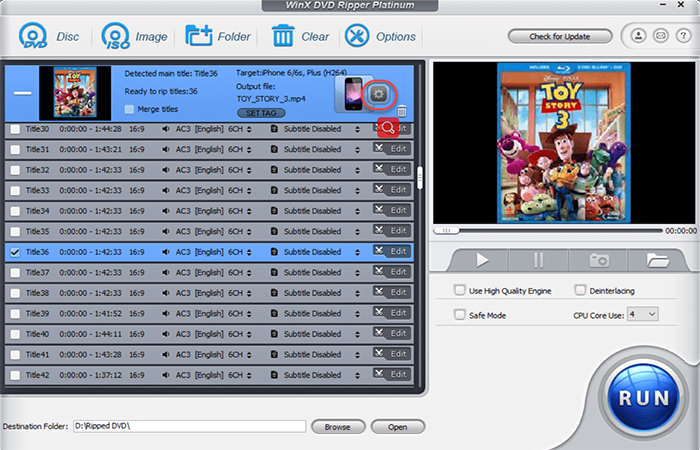Pause the preview video
Screen dimensions: 700x450
coord(538,260)
